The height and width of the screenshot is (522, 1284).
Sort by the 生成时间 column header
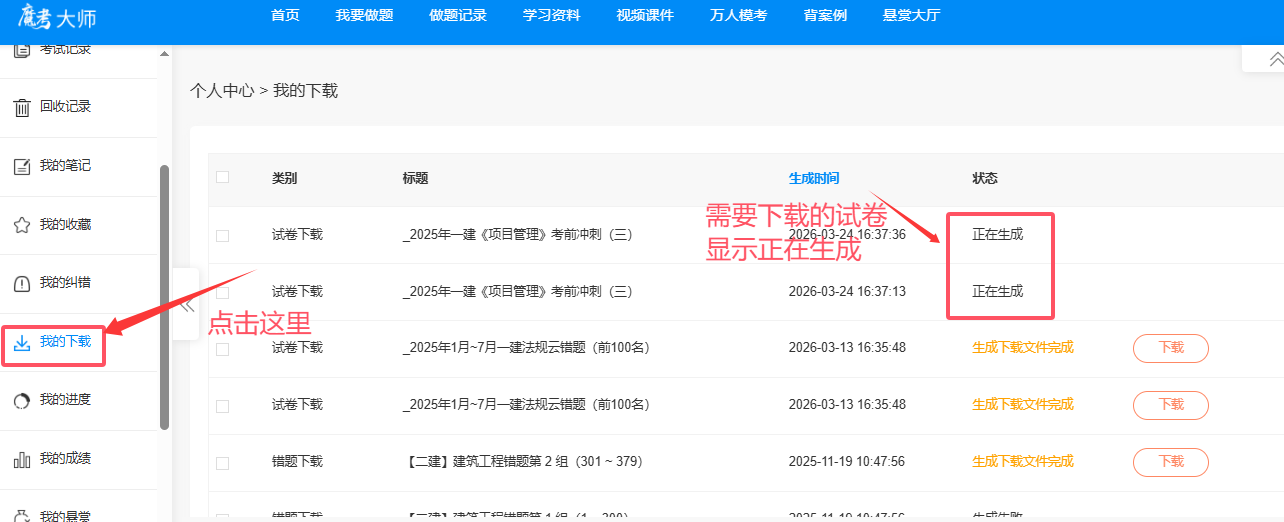tap(813, 178)
